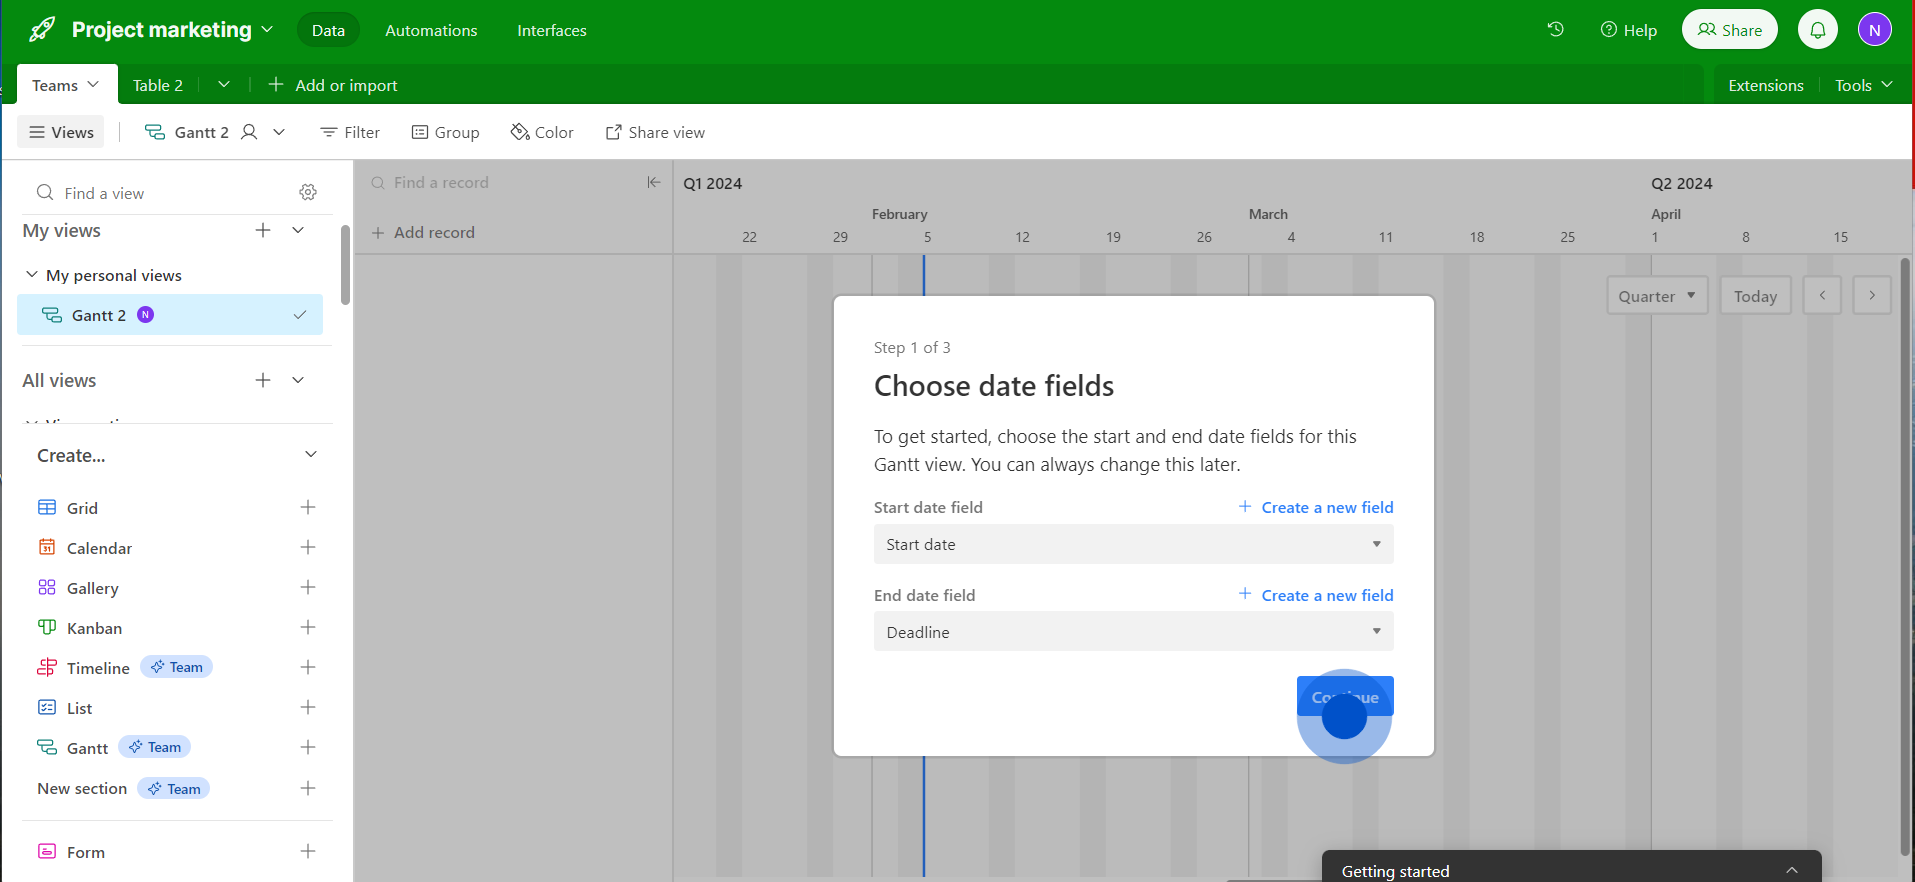Go to previous period arrow
The height and width of the screenshot is (882, 1915).
click(x=1822, y=295)
